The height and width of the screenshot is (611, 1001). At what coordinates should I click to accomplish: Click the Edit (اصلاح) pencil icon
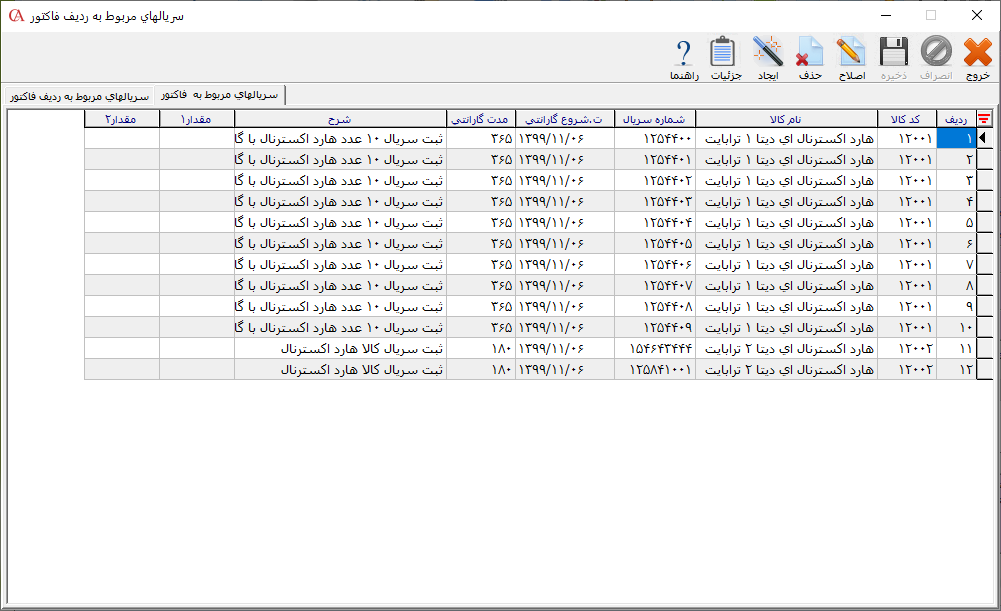pos(851,58)
